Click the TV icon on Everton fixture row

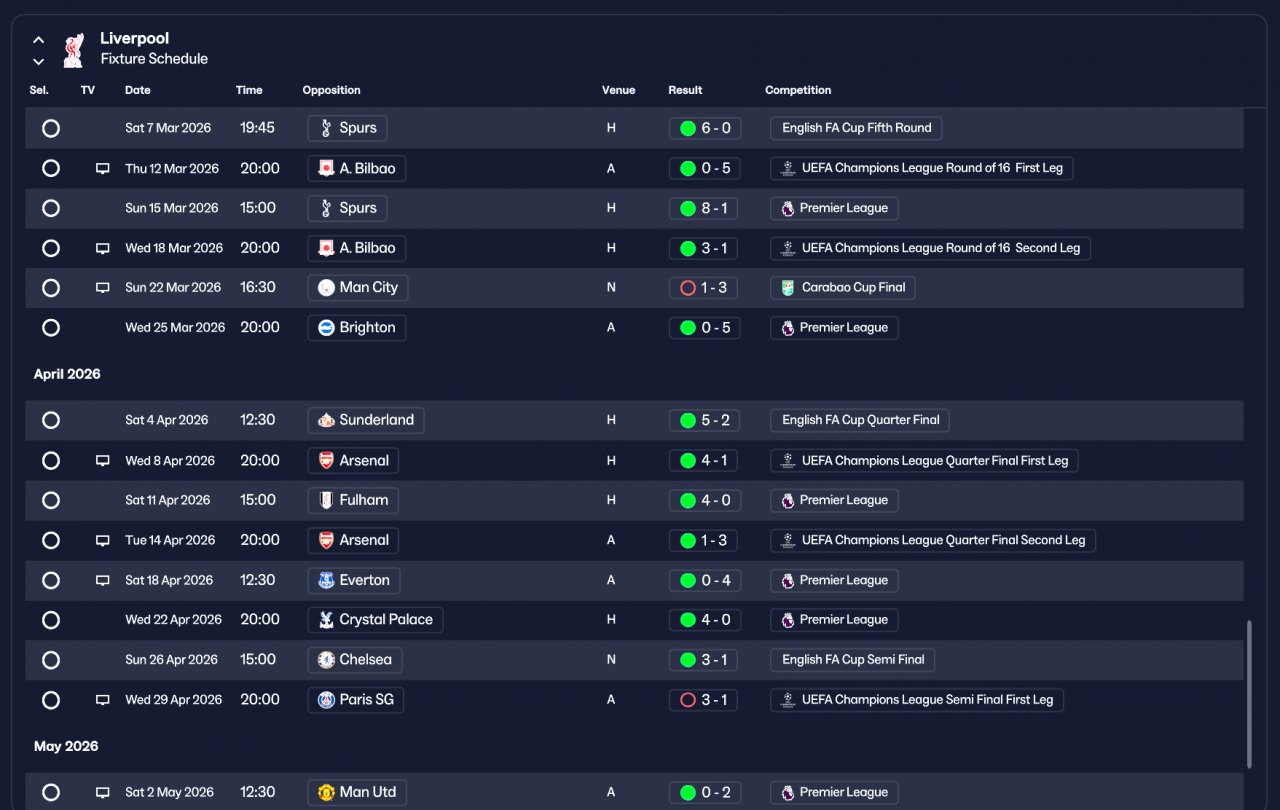pos(102,580)
